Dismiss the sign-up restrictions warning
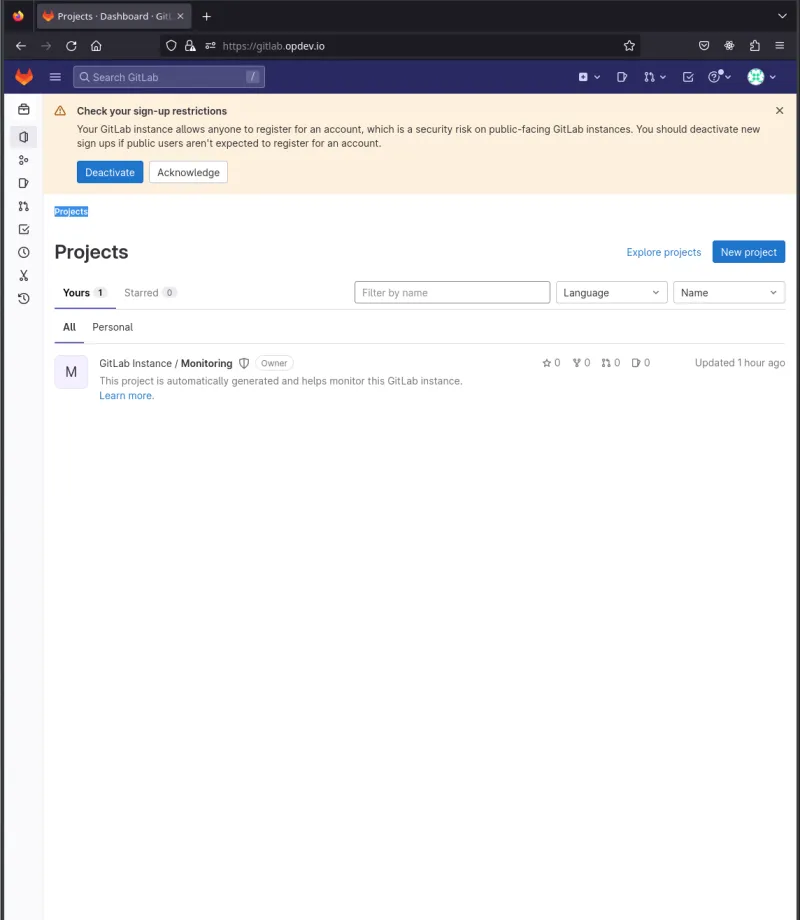Screen dimensions: 800x920 point(778,110)
